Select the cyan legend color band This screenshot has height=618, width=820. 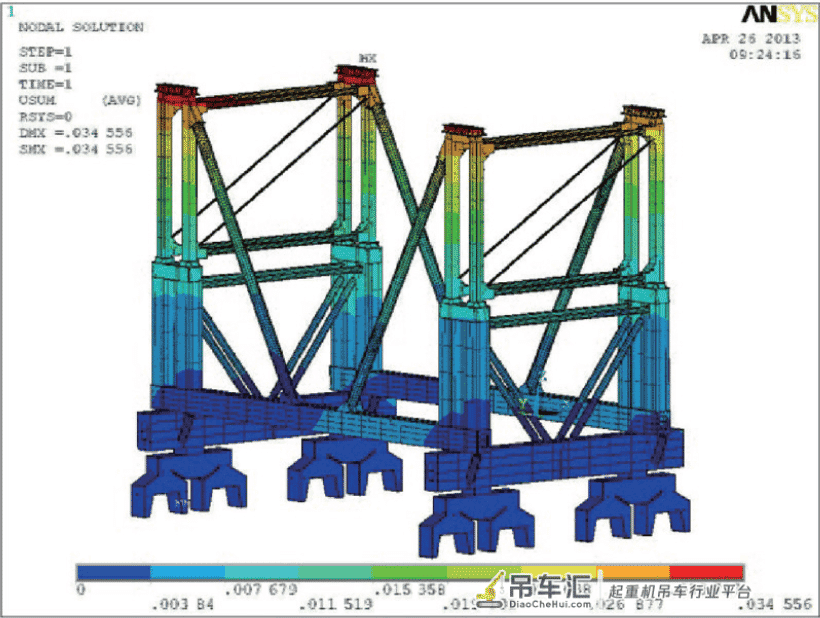(261, 572)
